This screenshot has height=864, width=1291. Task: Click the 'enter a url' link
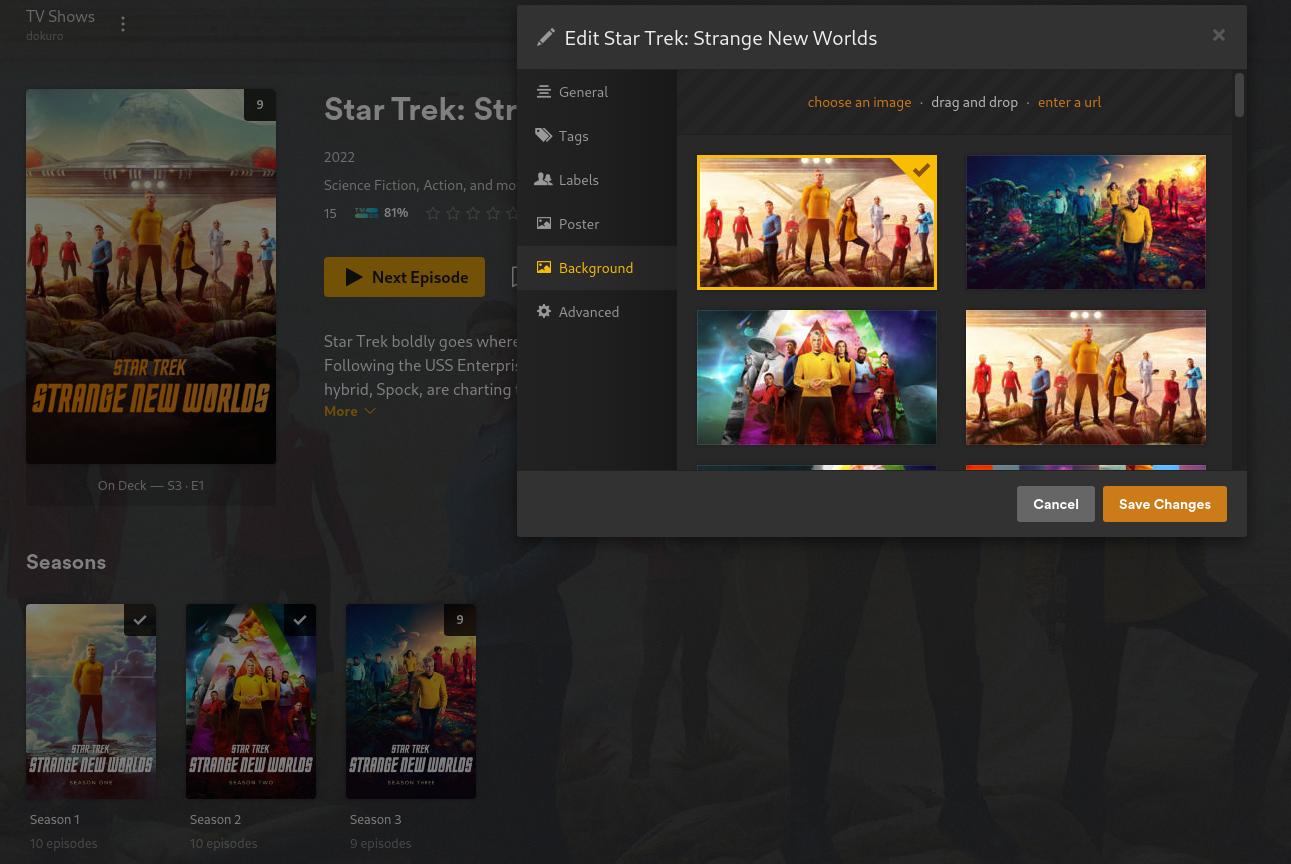point(1069,102)
